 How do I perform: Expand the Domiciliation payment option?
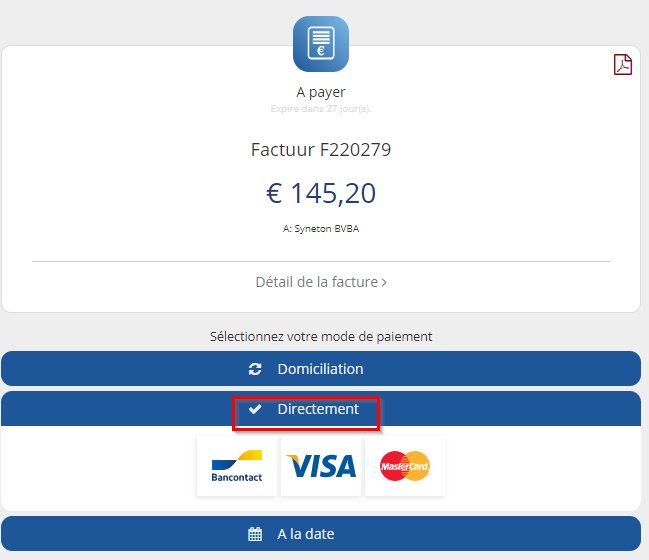[x=321, y=368]
